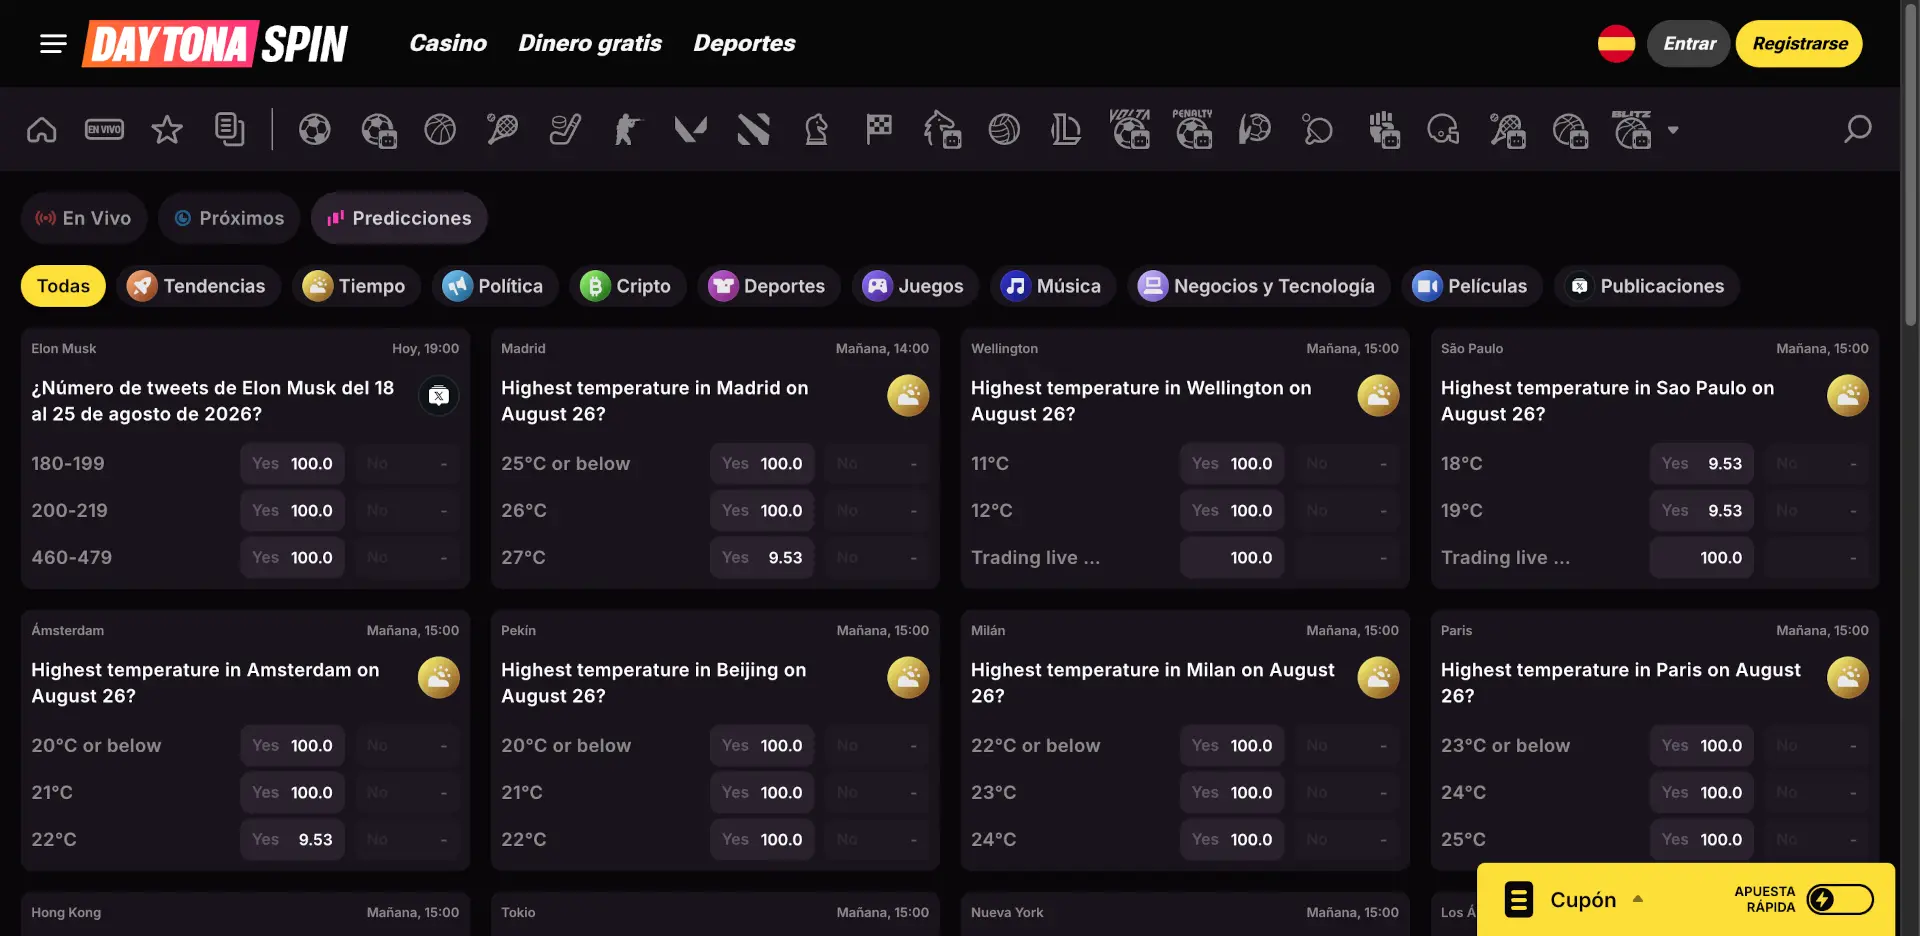Open the Spanish flag language selector

point(1616,43)
